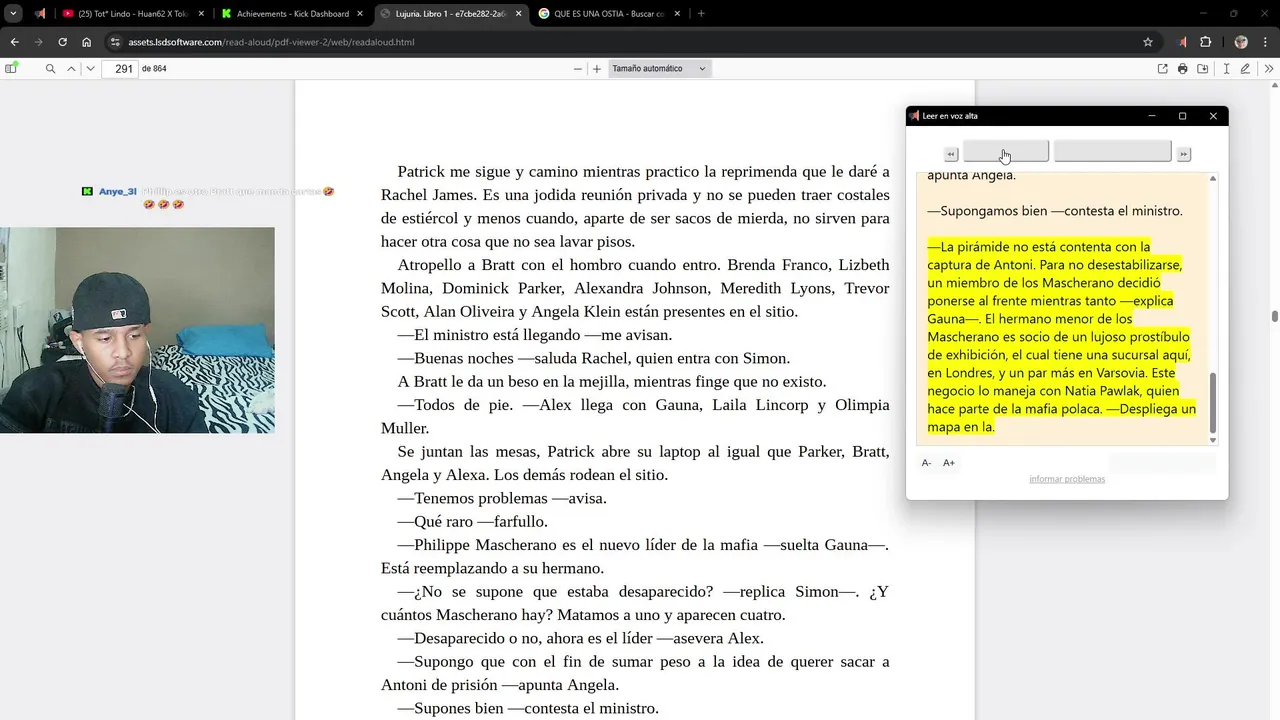Close the QUE ES UNA OSTIA tab
Viewport: 1280px width, 720px height.
point(678,14)
